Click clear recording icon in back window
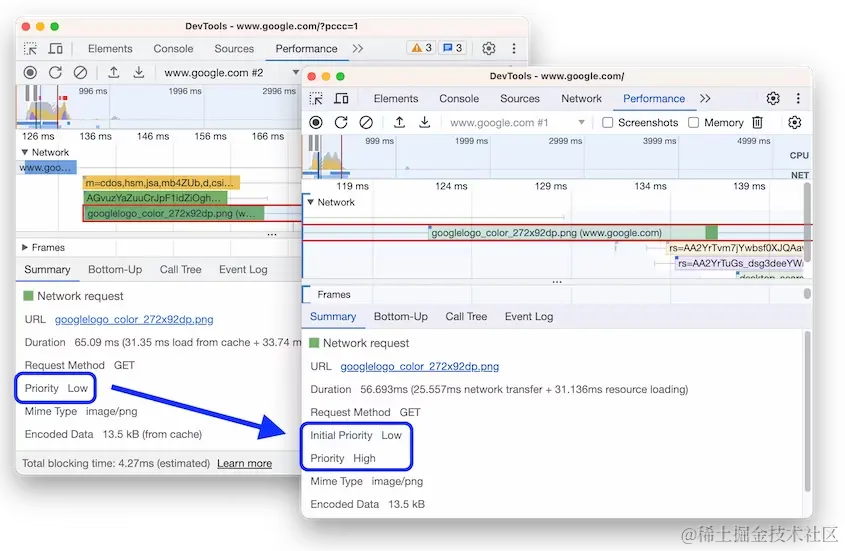The width and height of the screenshot is (845, 551). pos(80,72)
